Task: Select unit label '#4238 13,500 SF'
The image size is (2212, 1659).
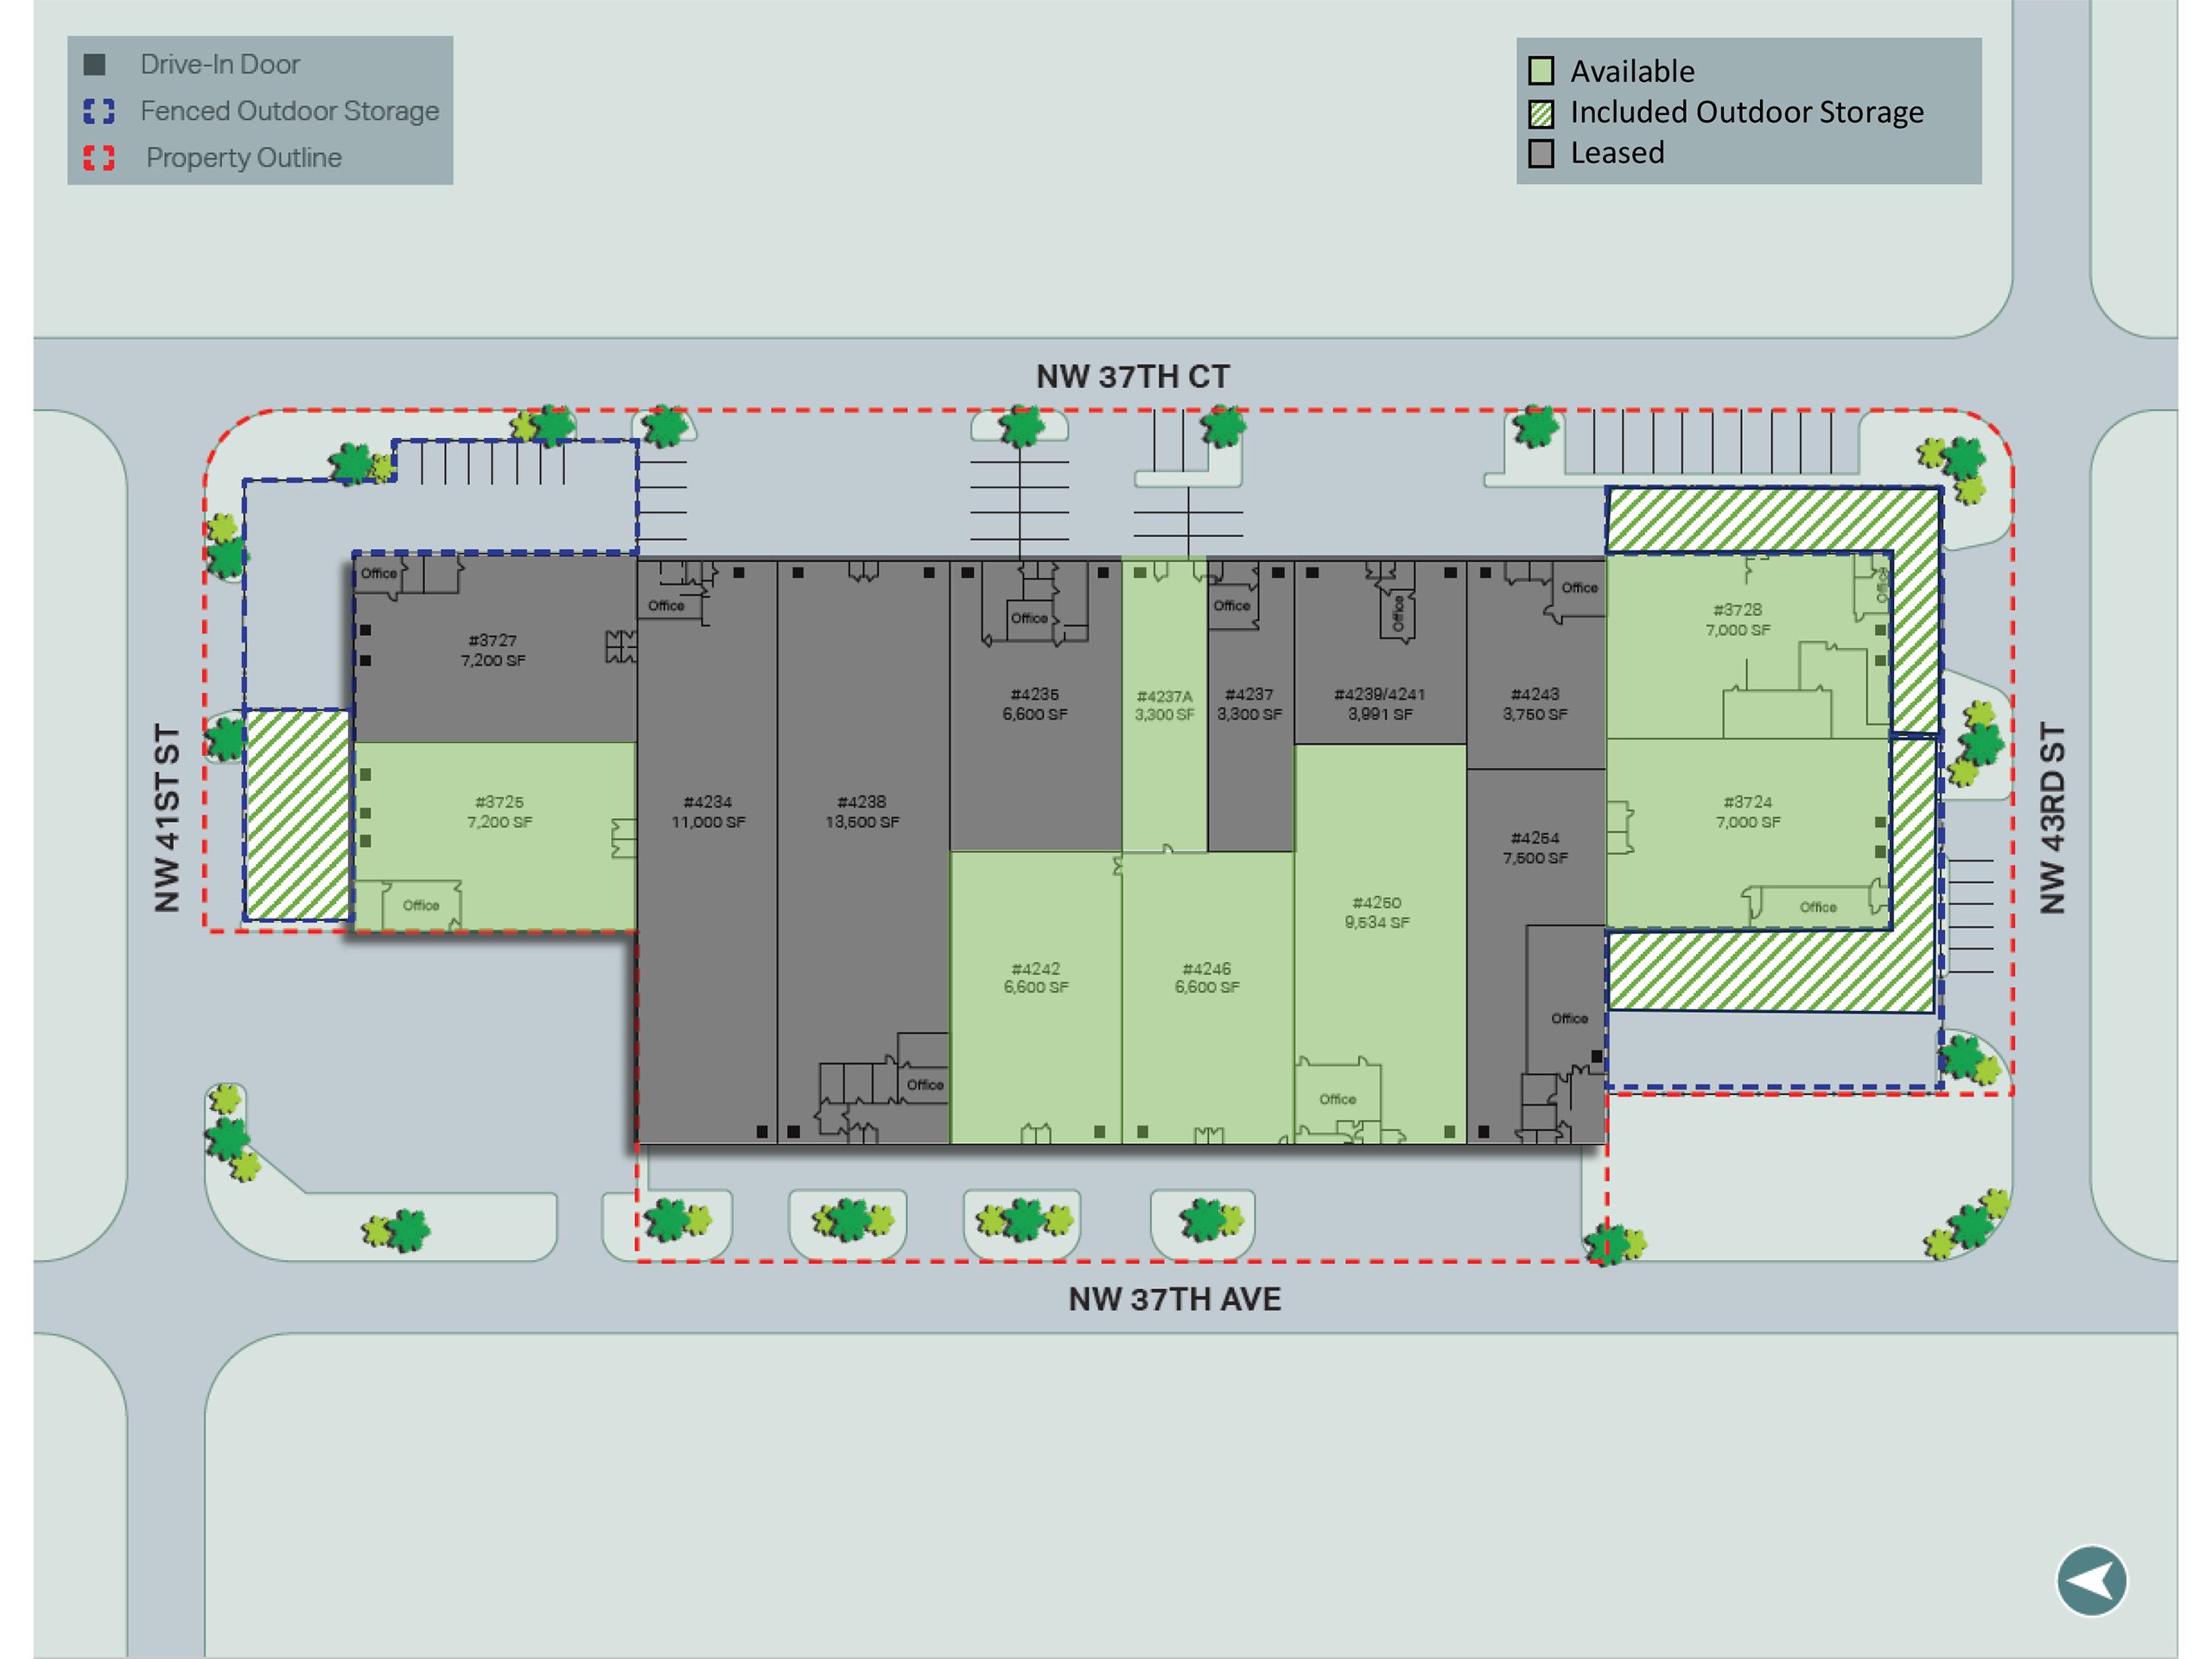Action: (862, 812)
